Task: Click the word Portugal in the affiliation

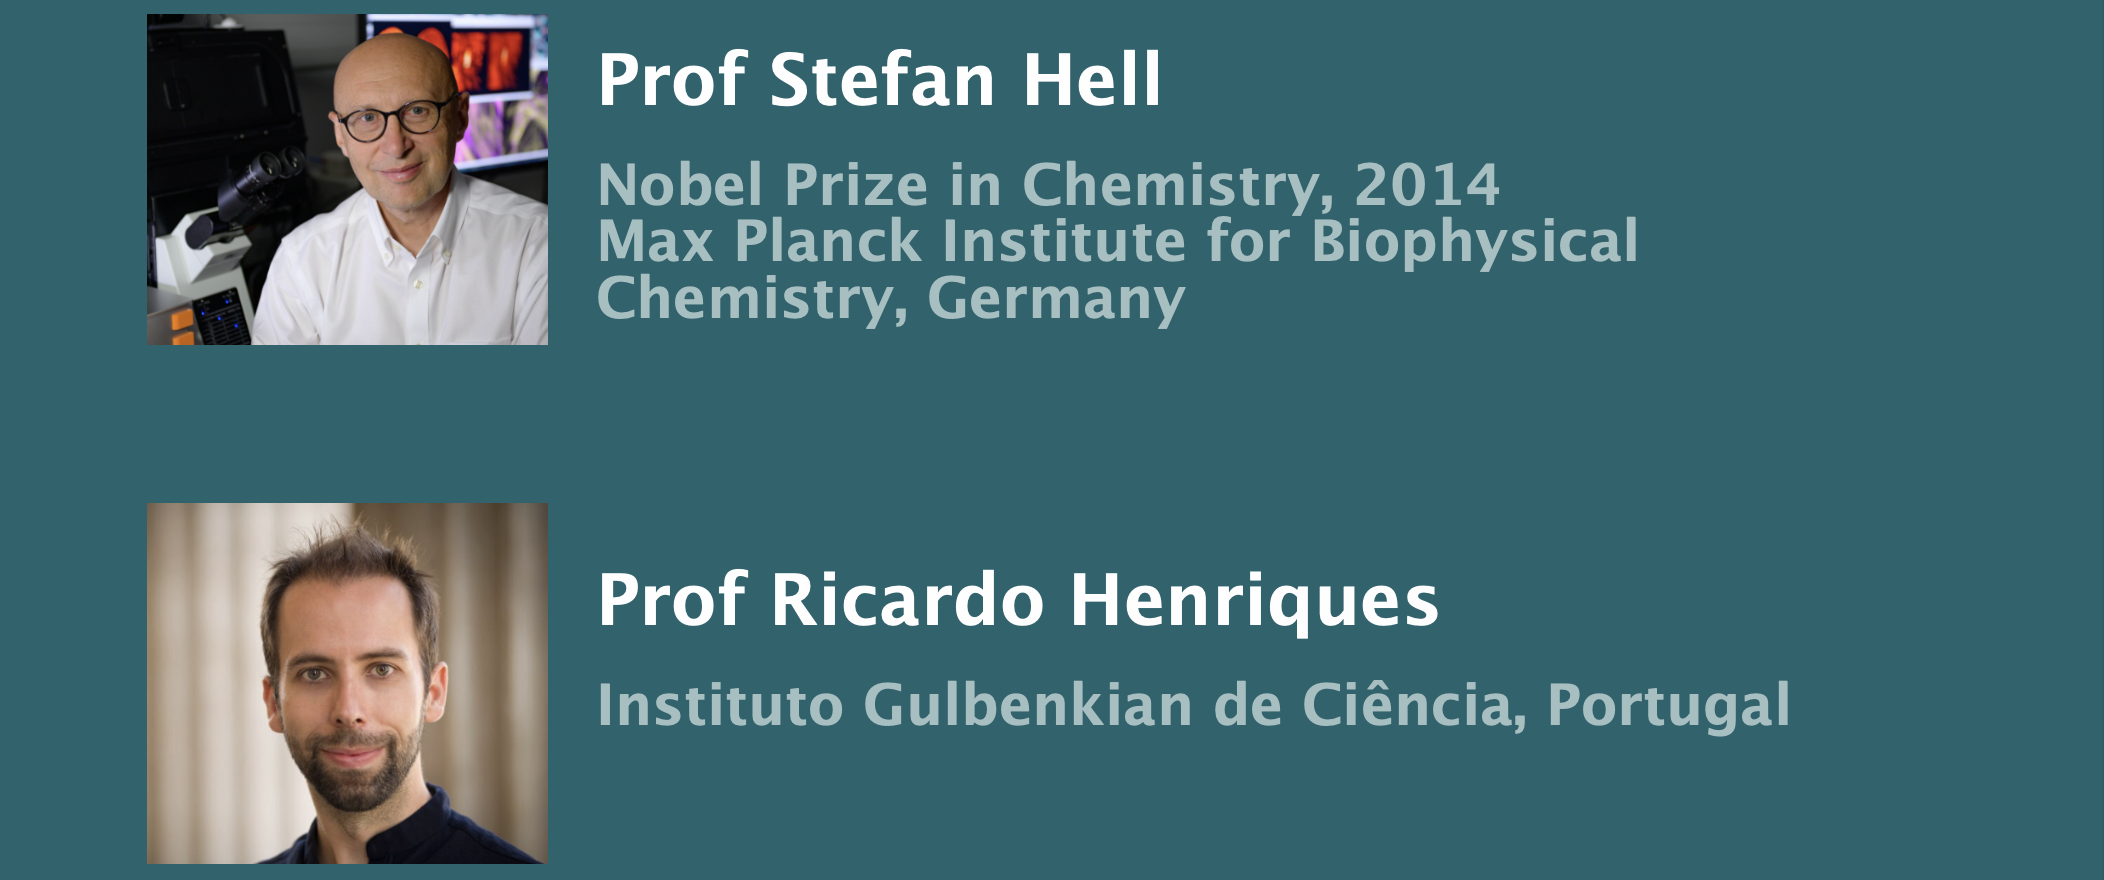Action: coord(1668,707)
